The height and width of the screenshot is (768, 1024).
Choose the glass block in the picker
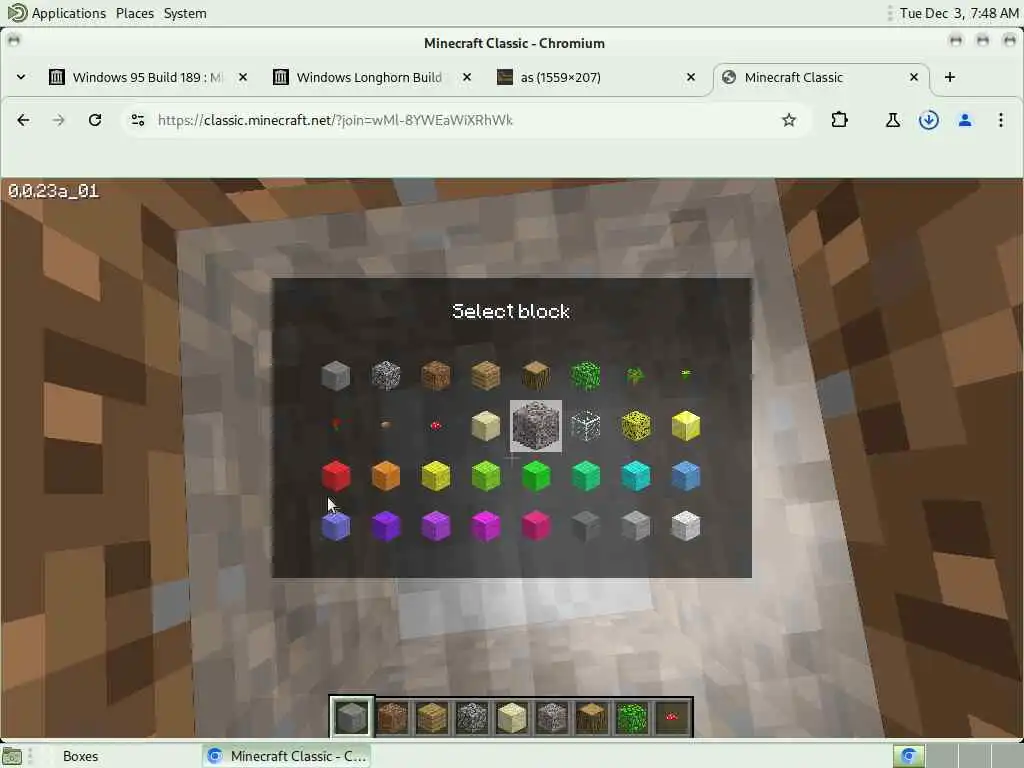tap(586, 426)
